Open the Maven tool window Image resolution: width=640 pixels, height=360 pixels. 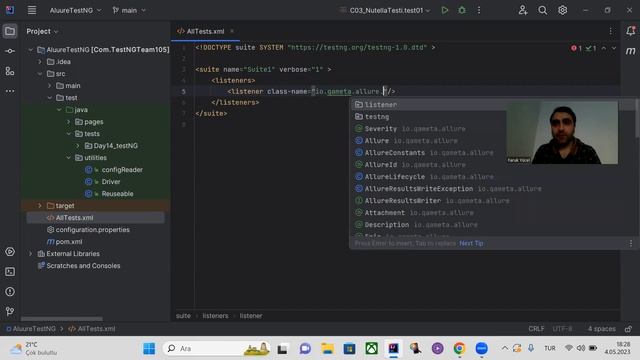[x=631, y=51]
